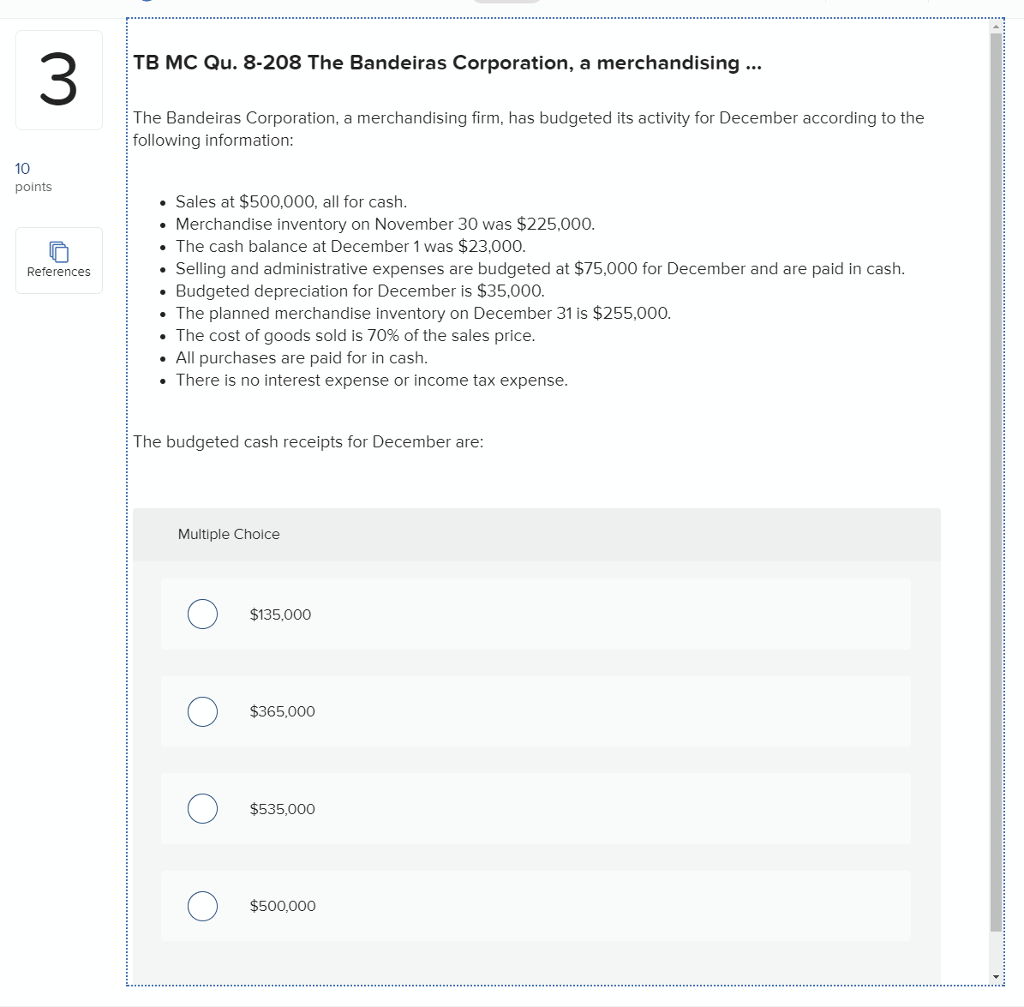Screen dimensions: 1024x1007
Task: Pick the $535,000 radio button
Action: pos(202,809)
